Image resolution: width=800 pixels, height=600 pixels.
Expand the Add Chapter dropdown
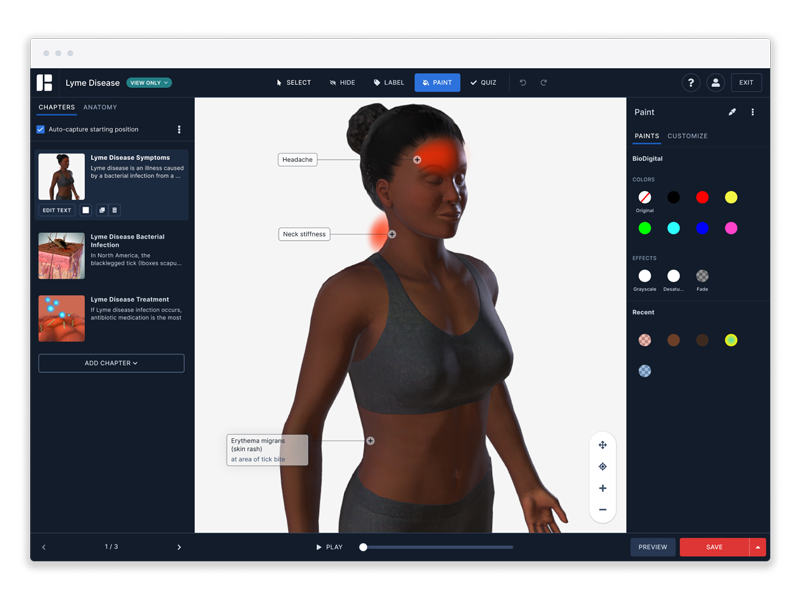(111, 363)
